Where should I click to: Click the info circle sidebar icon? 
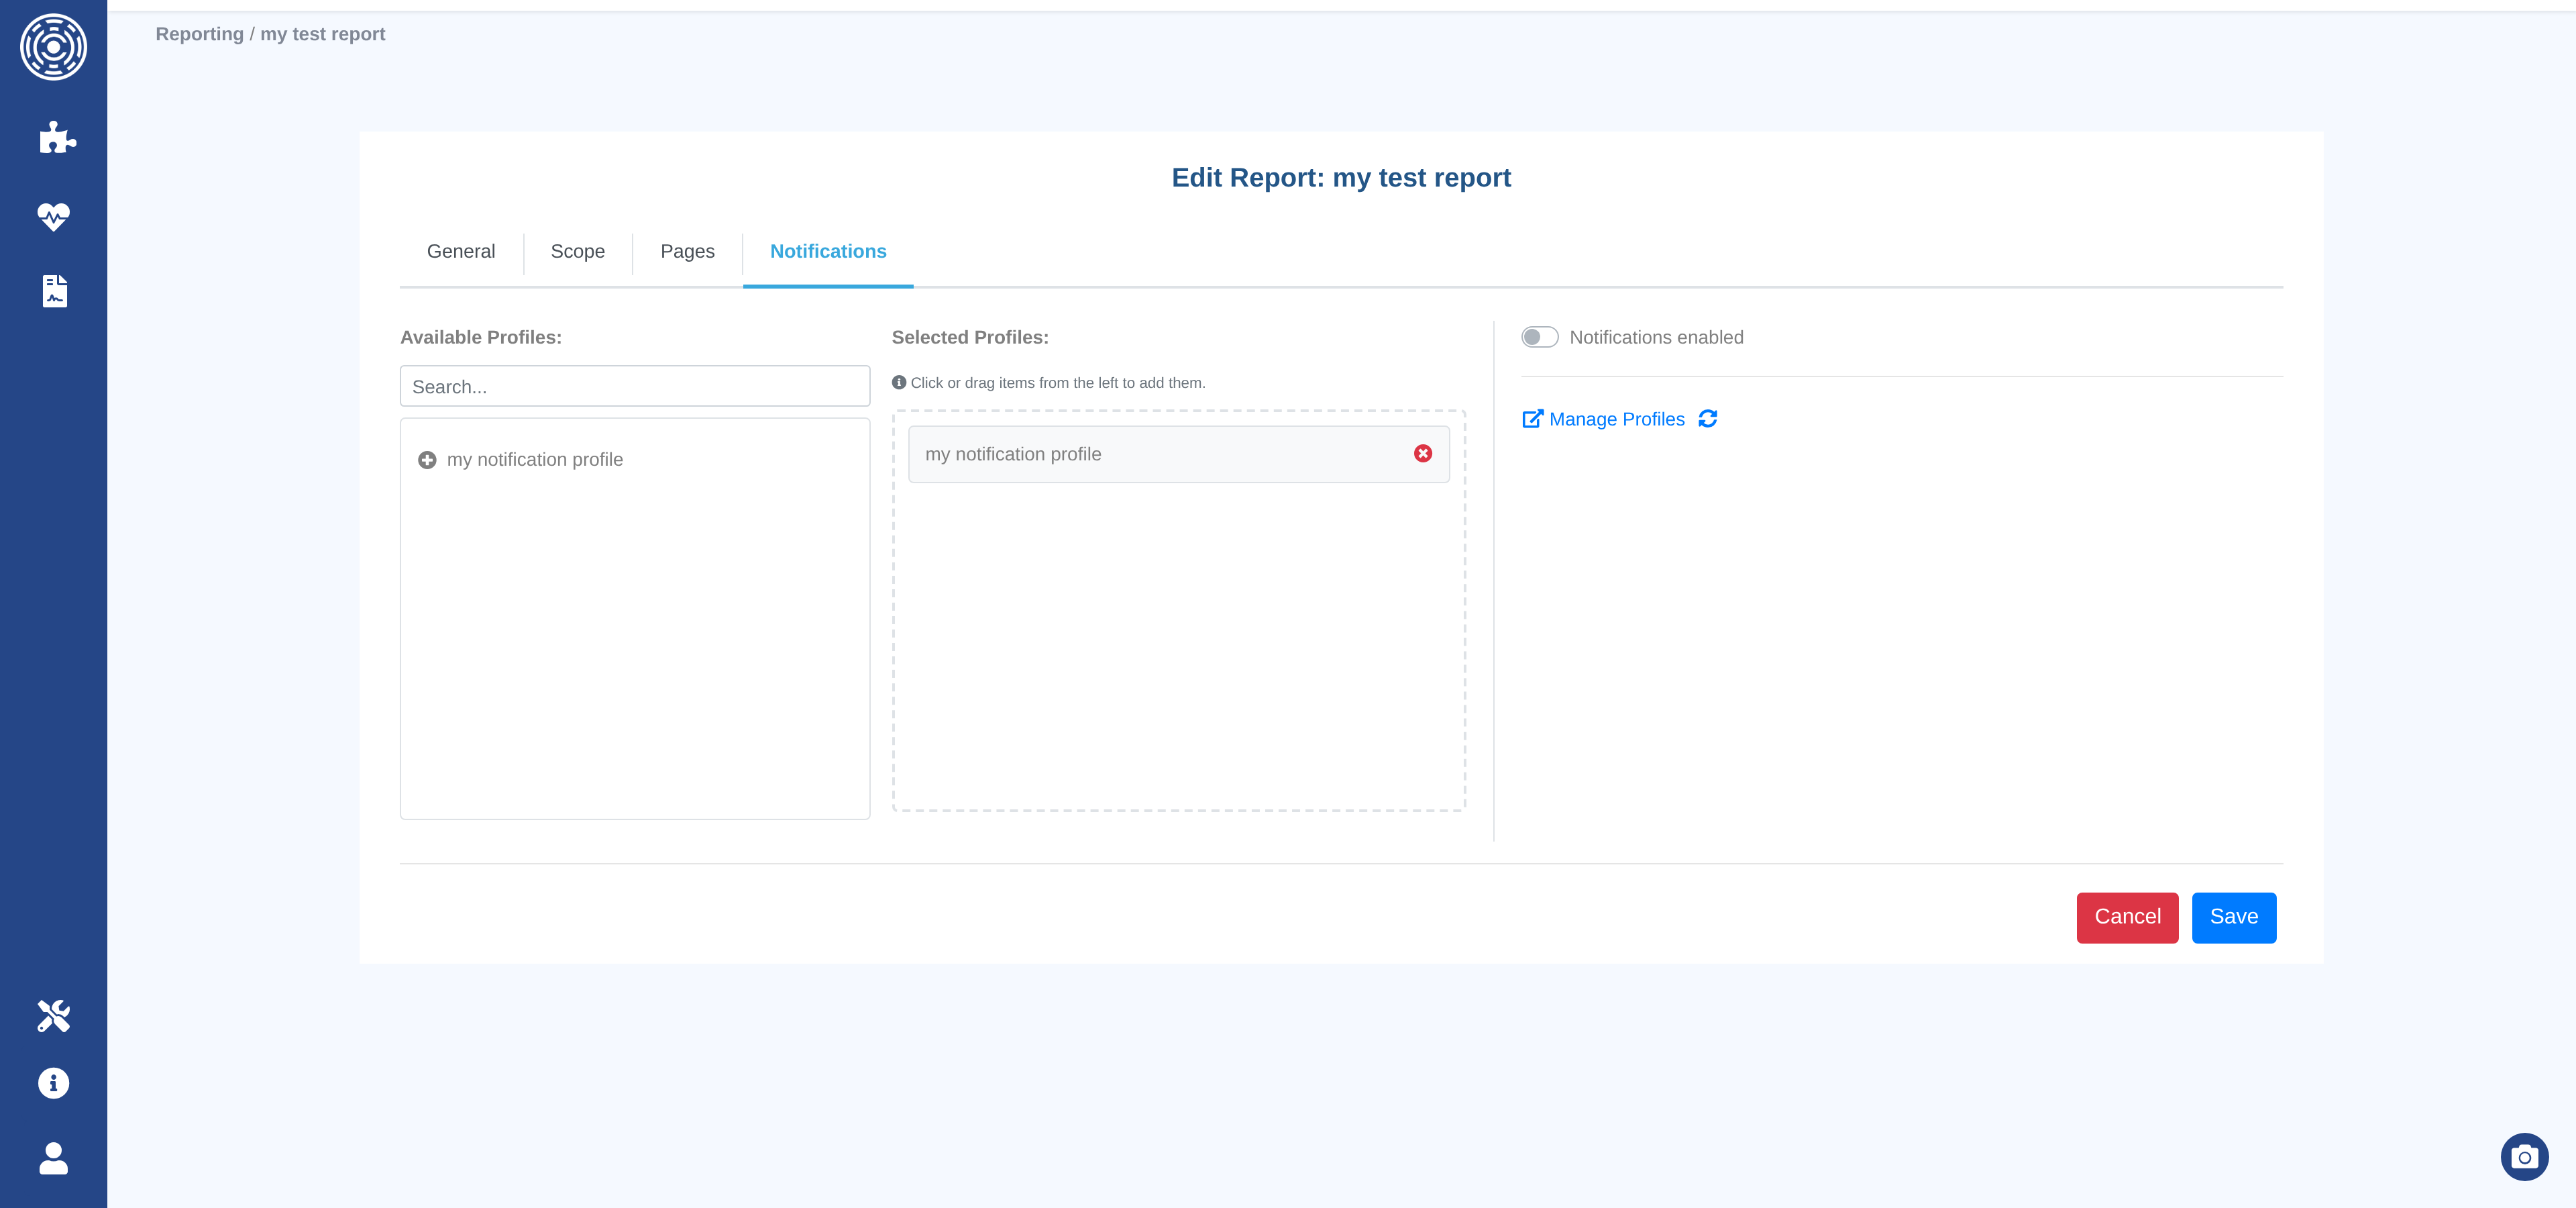pyautogui.click(x=53, y=1083)
